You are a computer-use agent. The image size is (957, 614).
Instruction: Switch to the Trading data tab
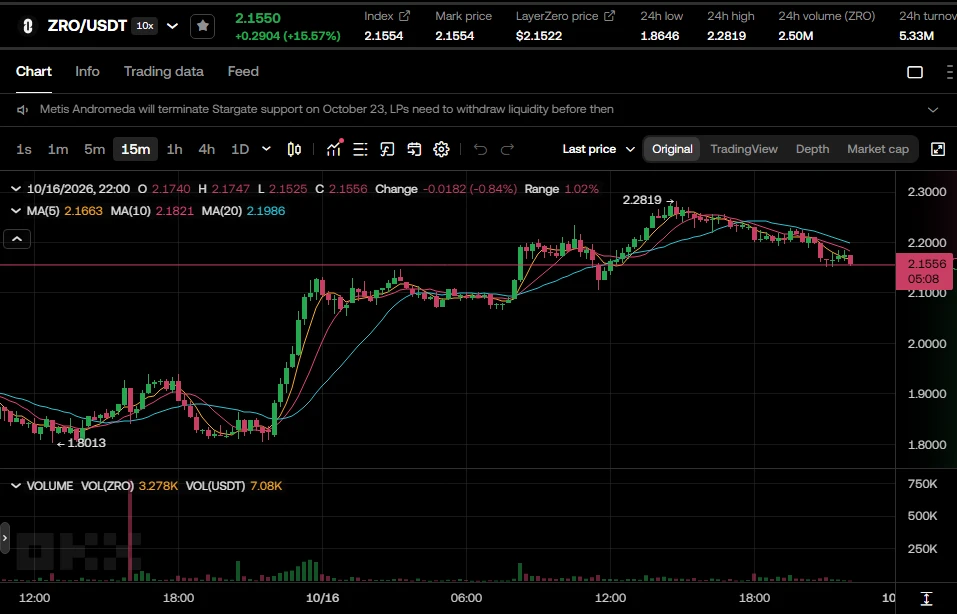tap(164, 71)
